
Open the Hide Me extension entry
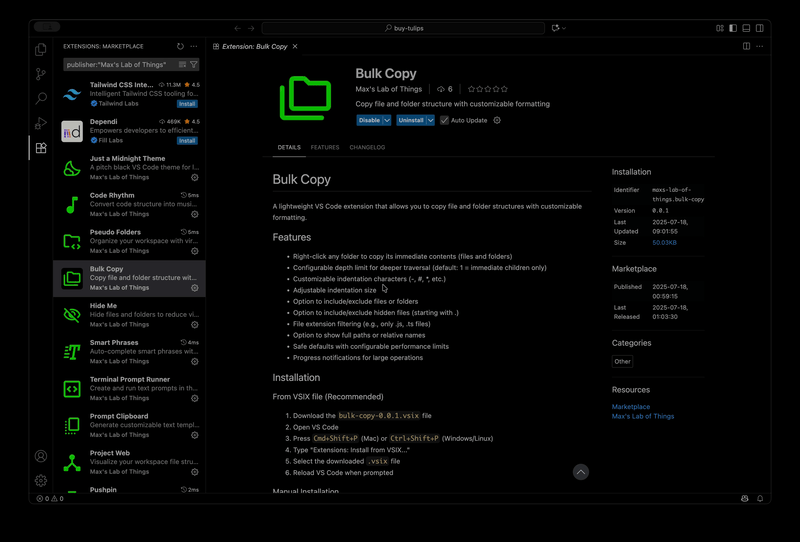(130, 315)
